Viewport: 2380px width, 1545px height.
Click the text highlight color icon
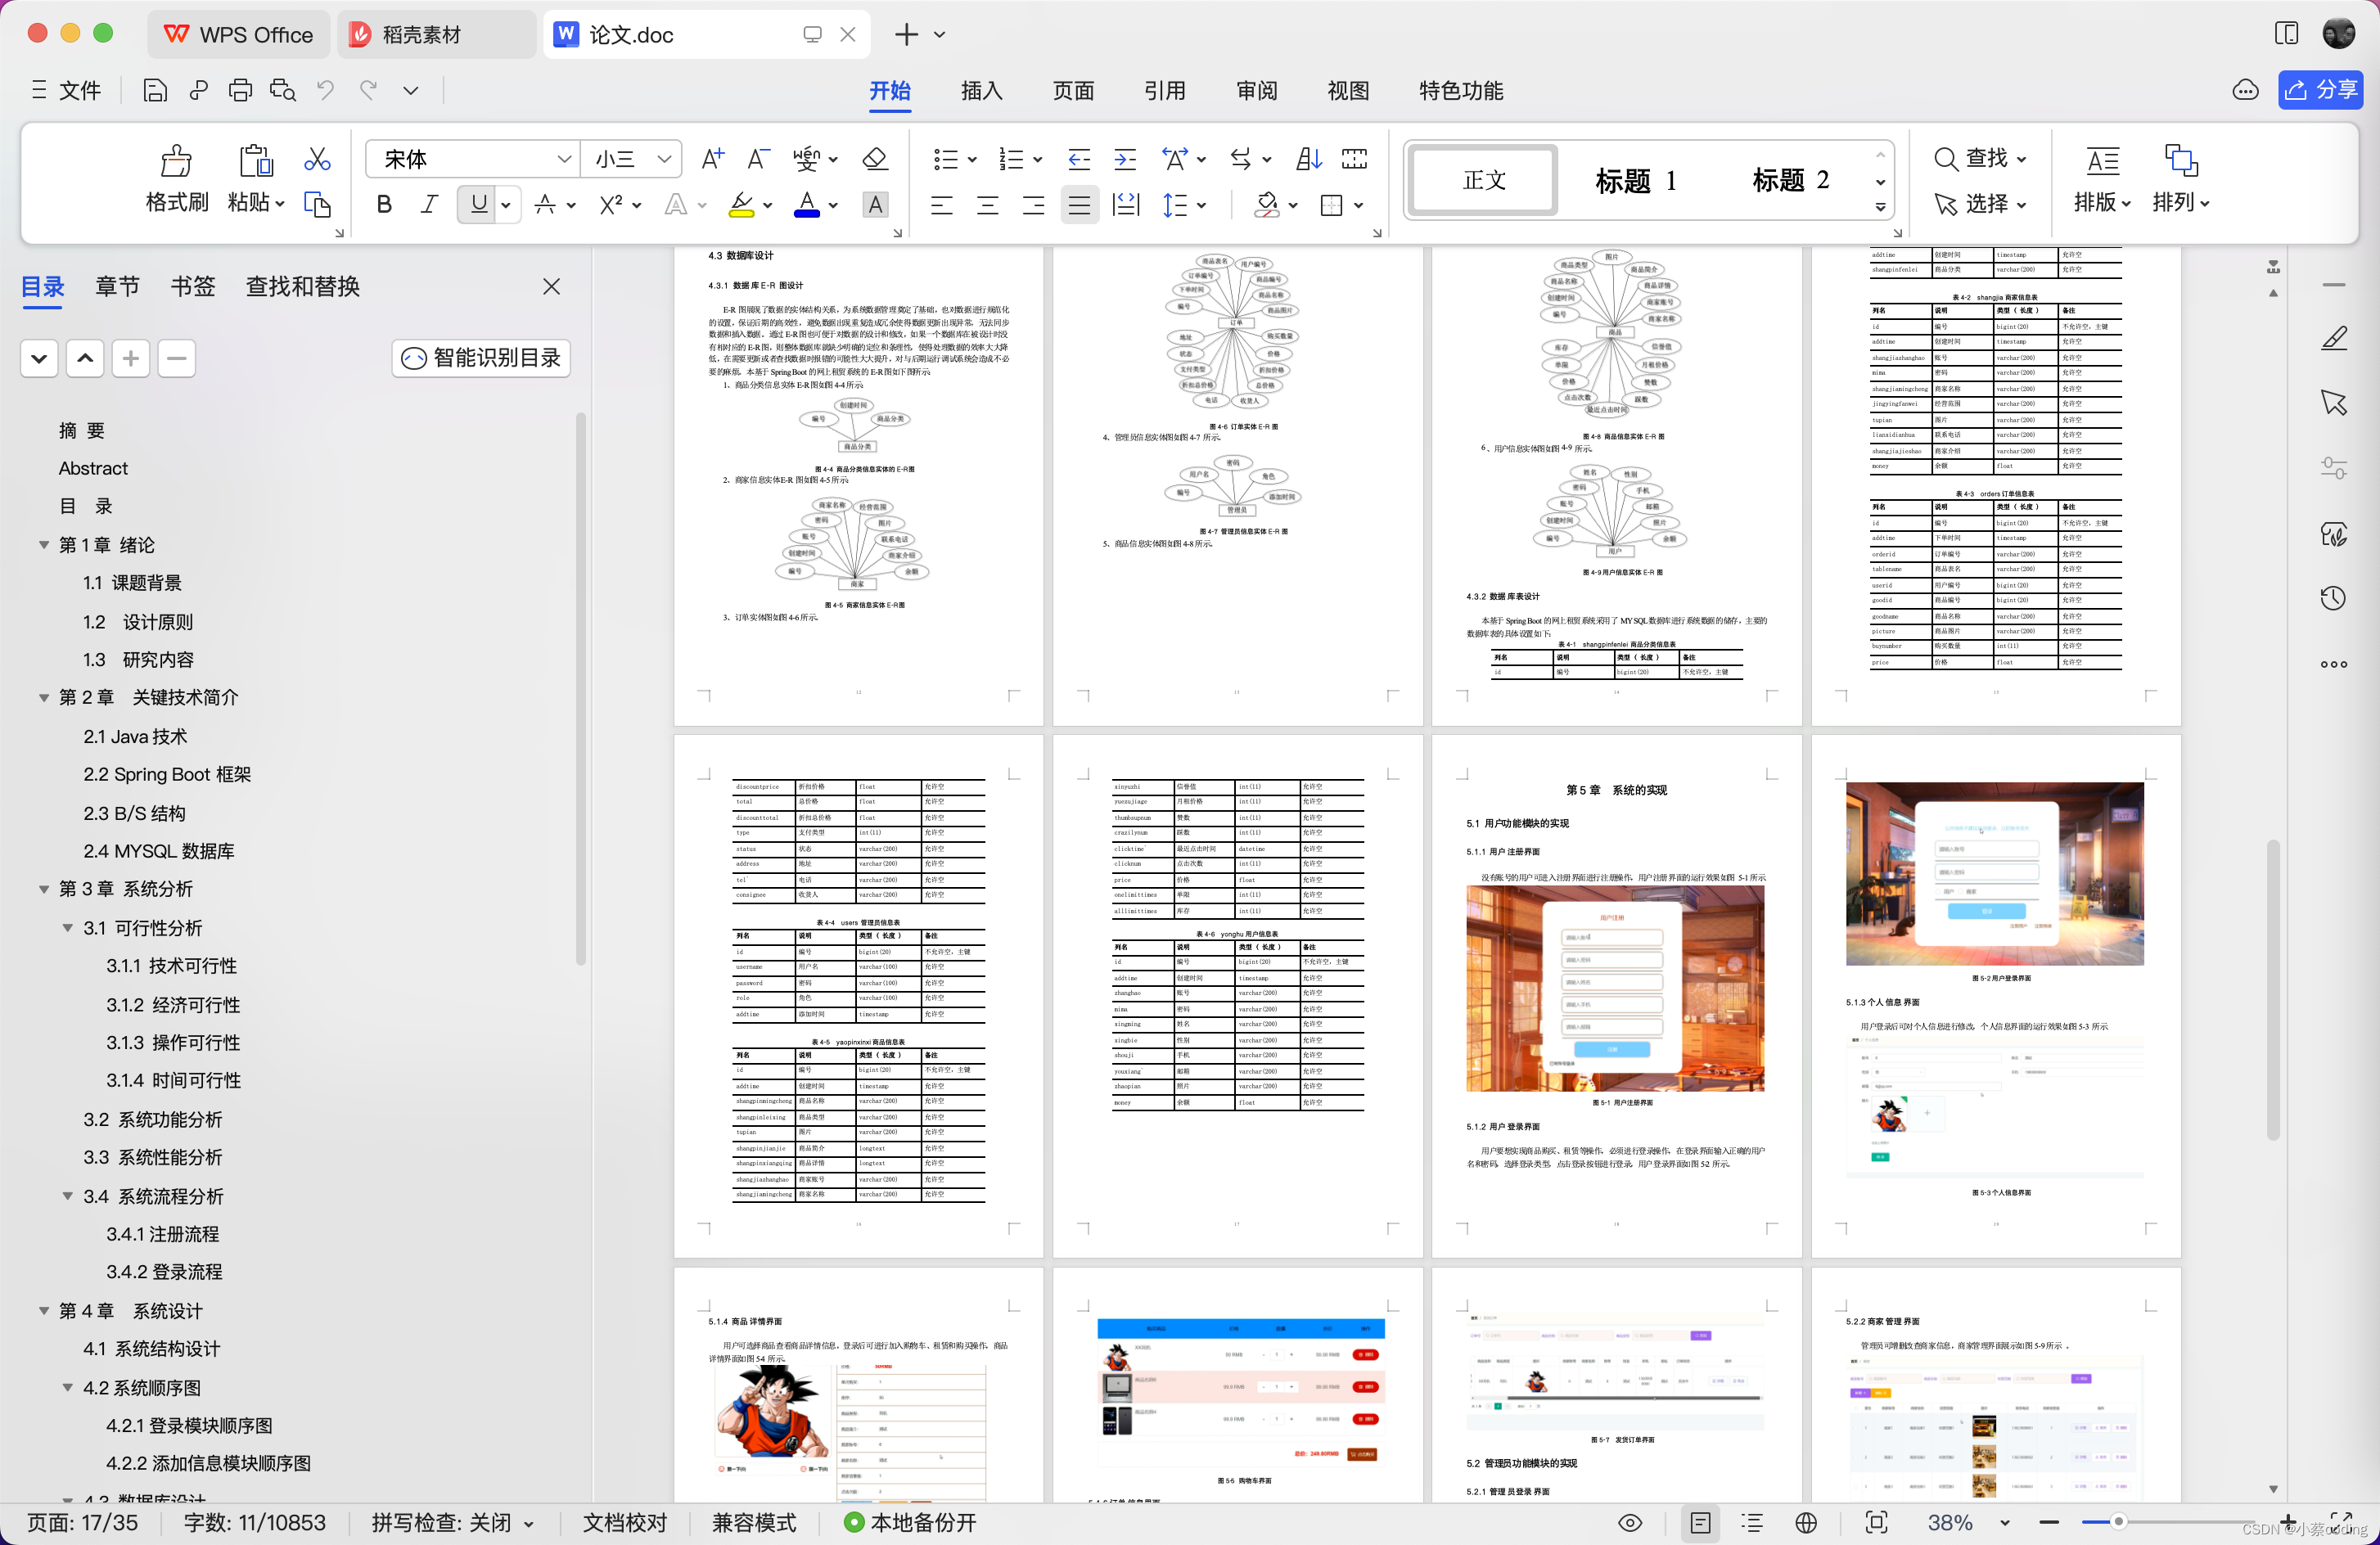click(x=744, y=203)
